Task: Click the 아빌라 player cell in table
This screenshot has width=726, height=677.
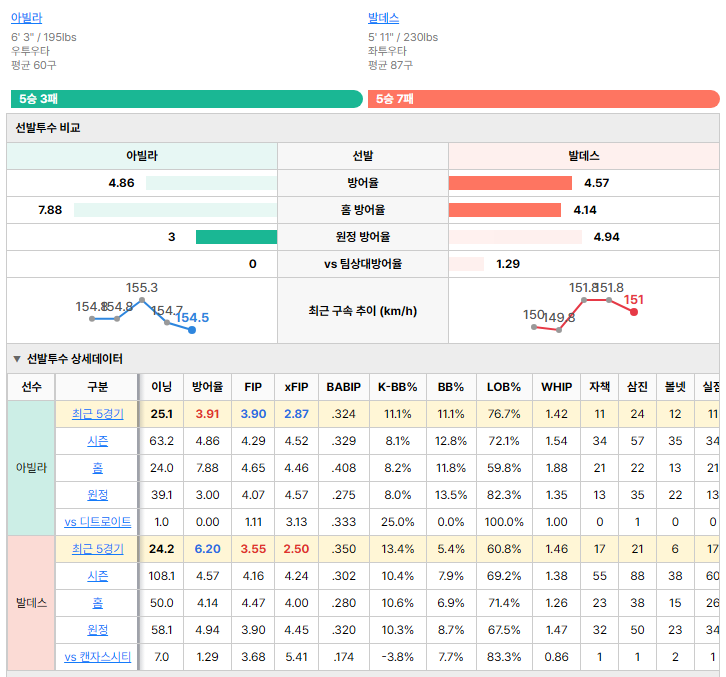Action: click(x=31, y=468)
